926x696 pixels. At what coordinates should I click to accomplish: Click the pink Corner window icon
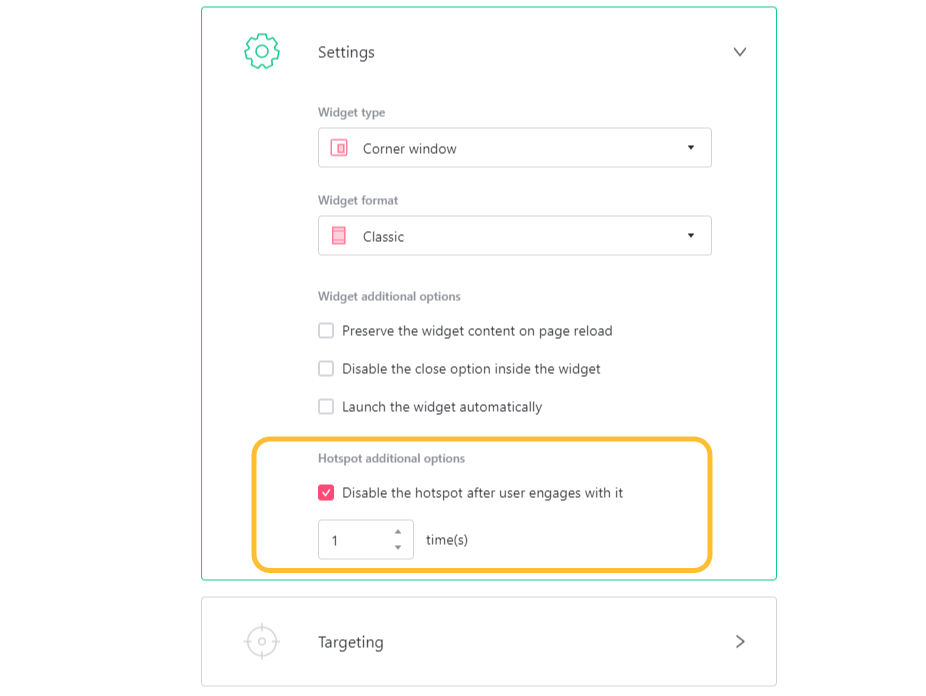(x=340, y=147)
